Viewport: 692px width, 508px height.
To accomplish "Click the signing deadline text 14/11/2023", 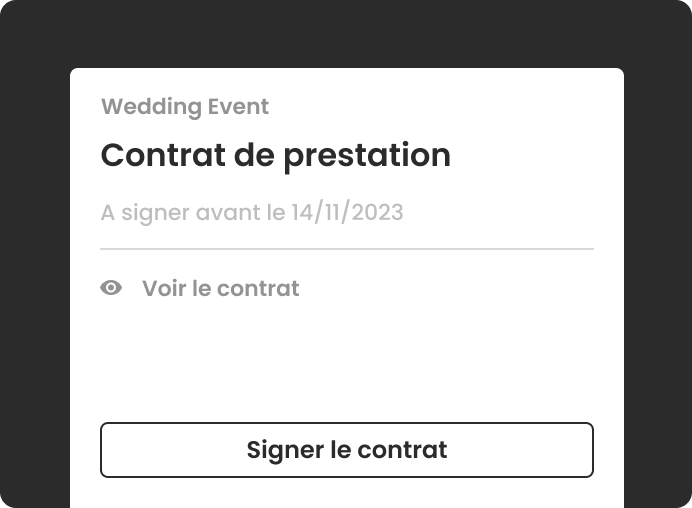I will (x=347, y=212).
